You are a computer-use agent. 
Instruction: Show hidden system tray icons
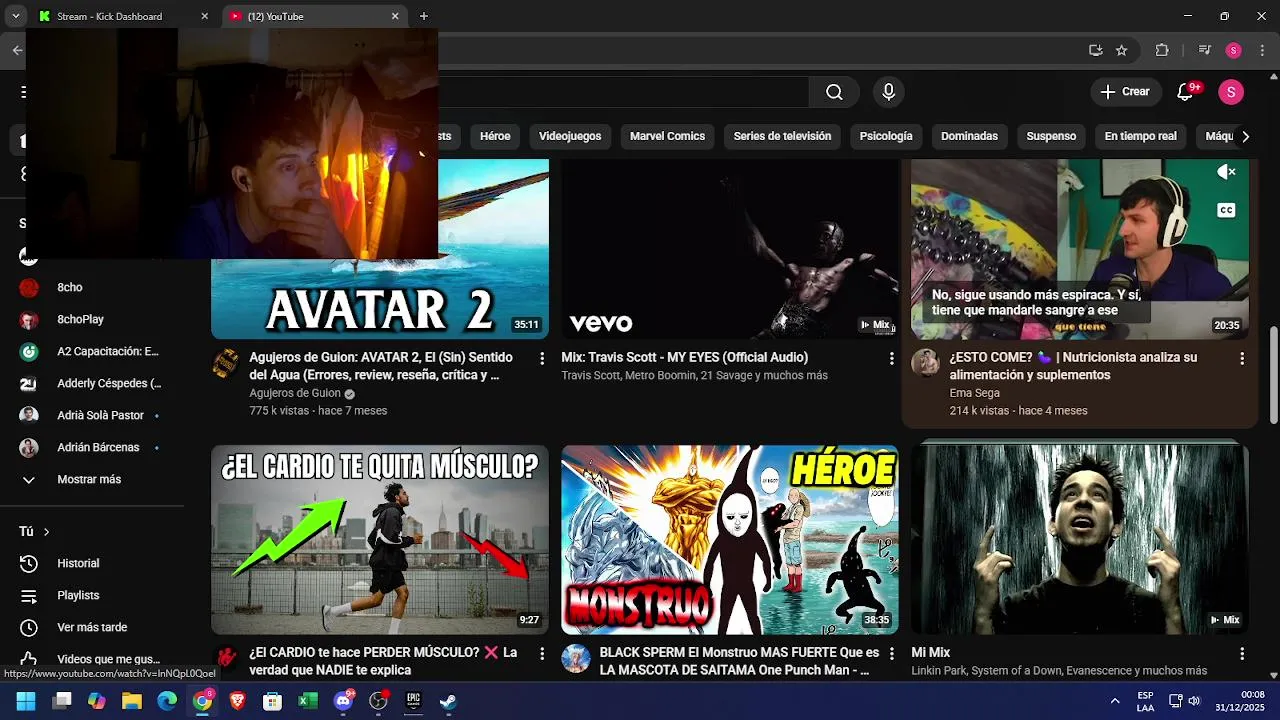click(x=1115, y=701)
